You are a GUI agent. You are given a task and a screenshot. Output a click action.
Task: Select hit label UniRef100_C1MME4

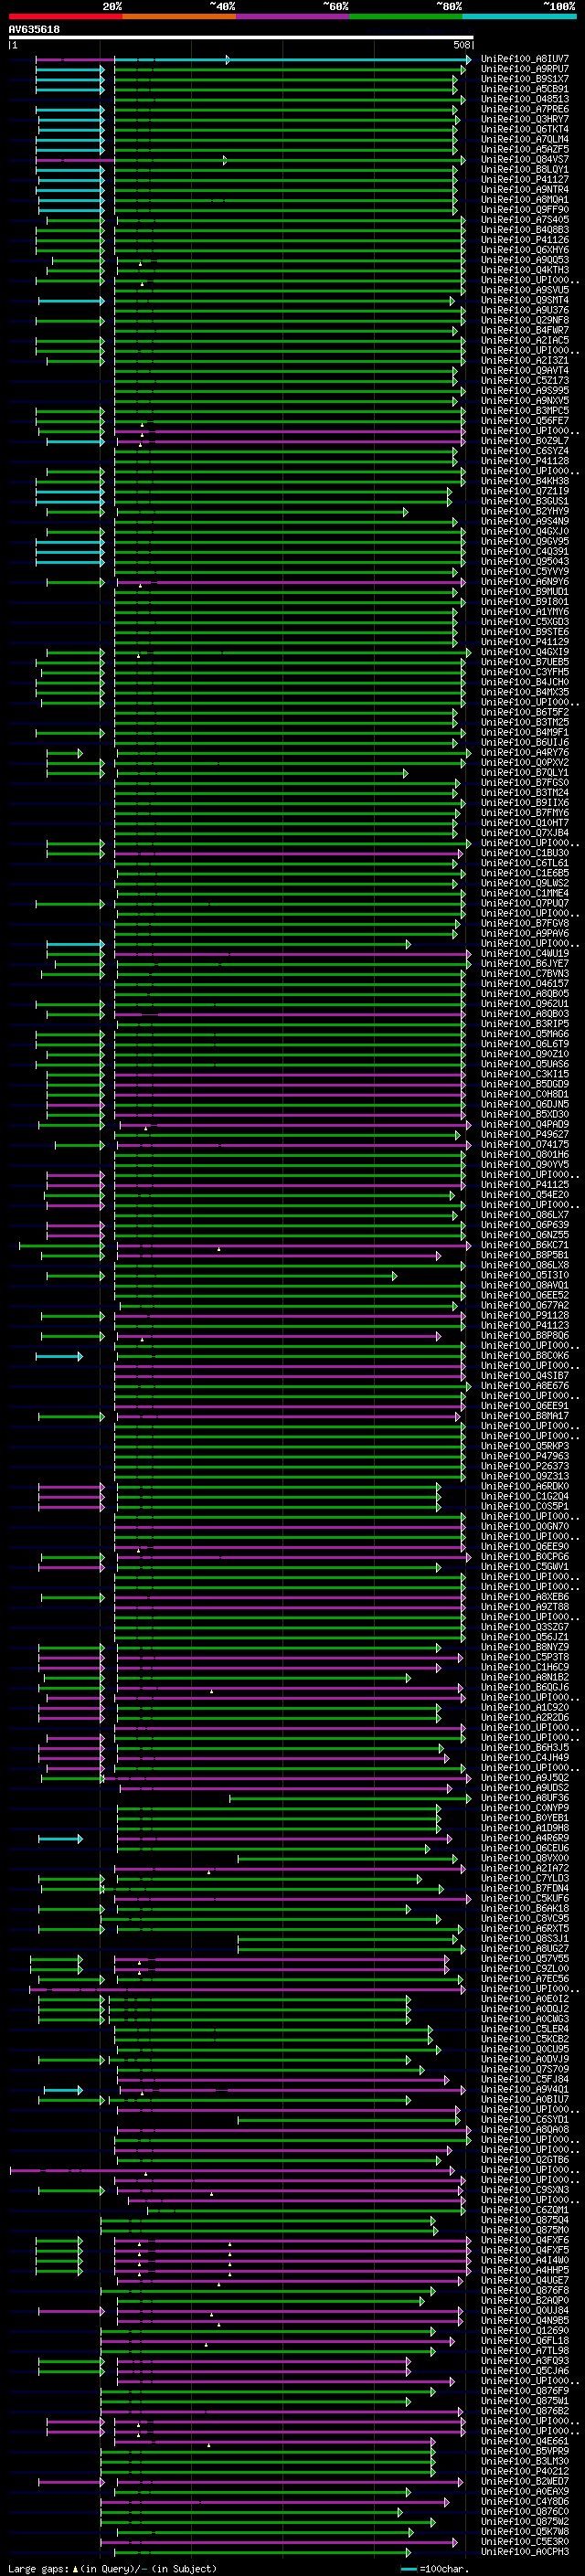click(x=525, y=893)
